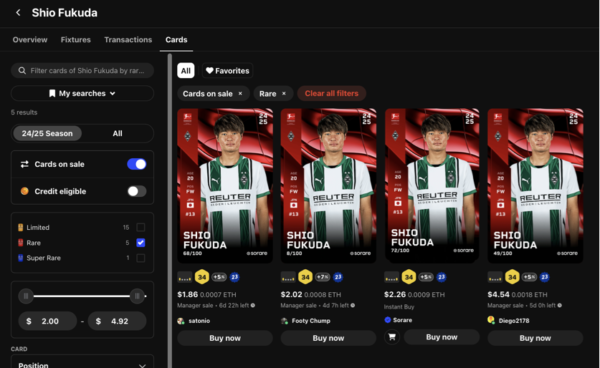This screenshot has height=368, width=600.
Task: Click Clear all filters
Action: pyautogui.click(x=331, y=93)
